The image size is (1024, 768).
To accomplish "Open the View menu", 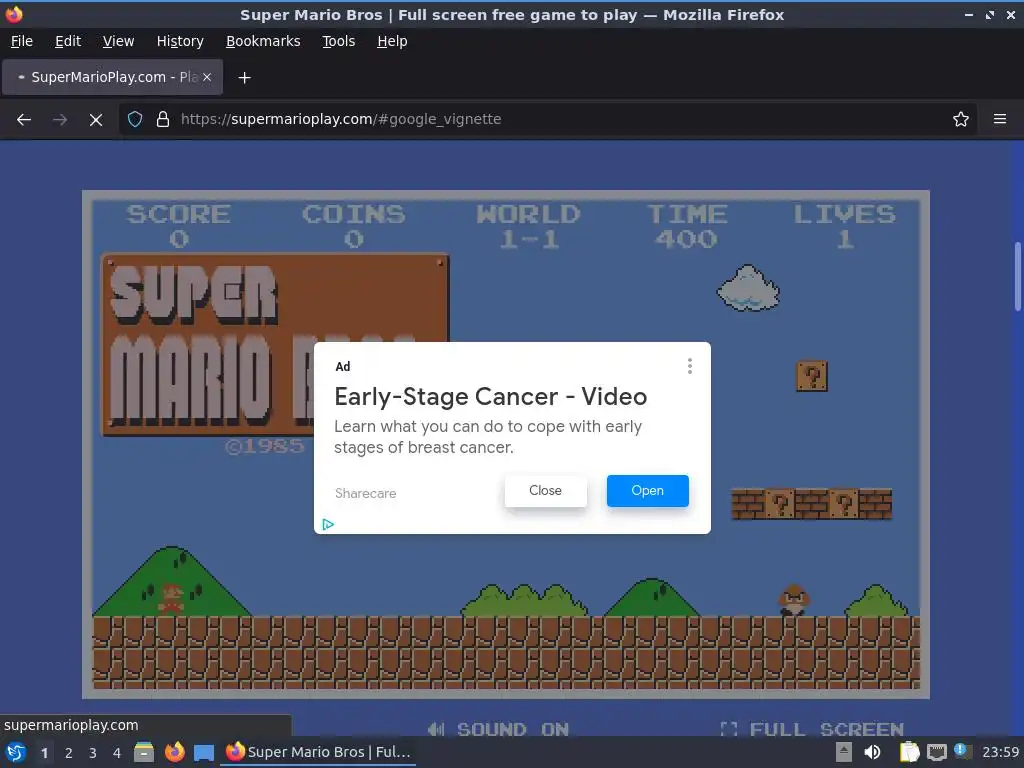I will click(x=118, y=41).
